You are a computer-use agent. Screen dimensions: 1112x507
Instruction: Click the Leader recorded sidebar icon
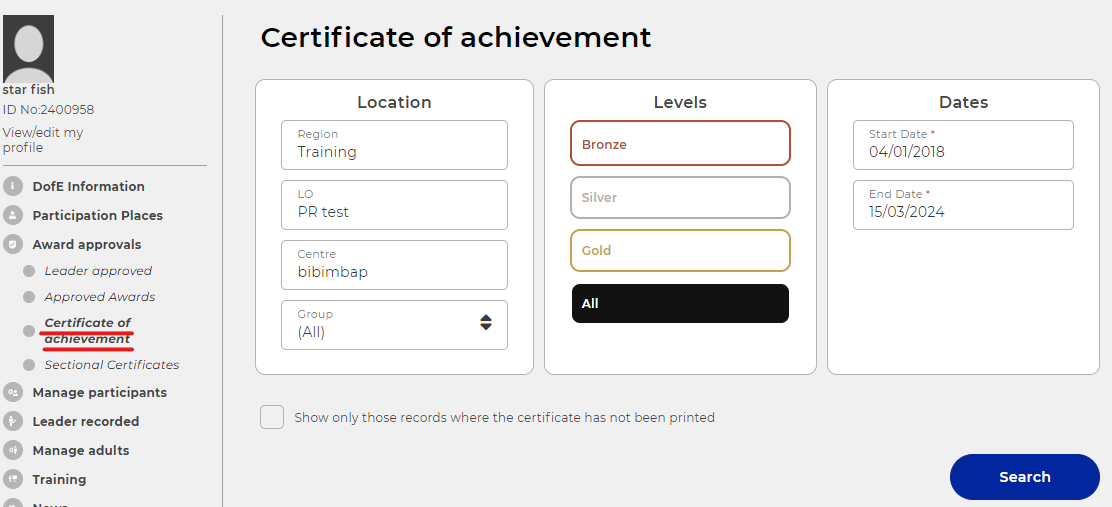(x=13, y=422)
